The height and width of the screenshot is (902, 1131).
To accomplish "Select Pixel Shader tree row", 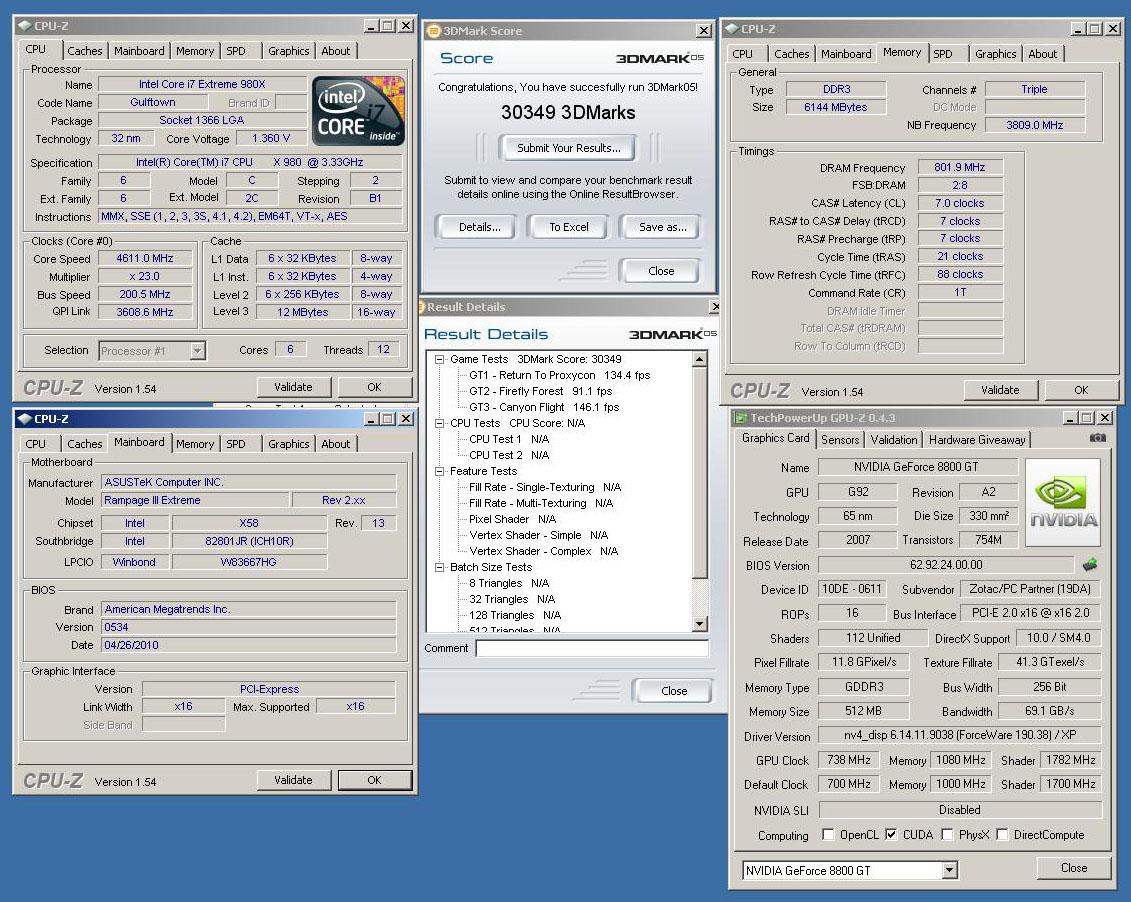I will coord(512,519).
